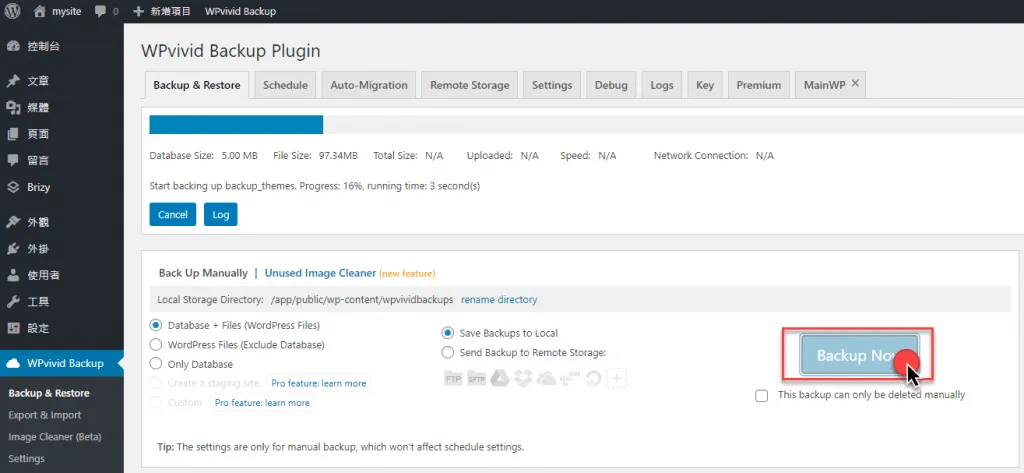Click Custom 'Pro feature: learn more' link
The image size is (1024, 473).
pos(262,402)
